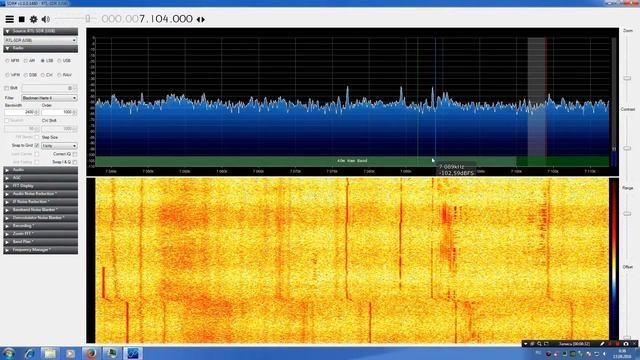Click the 40m Ham Band label bar

[352, 161]
